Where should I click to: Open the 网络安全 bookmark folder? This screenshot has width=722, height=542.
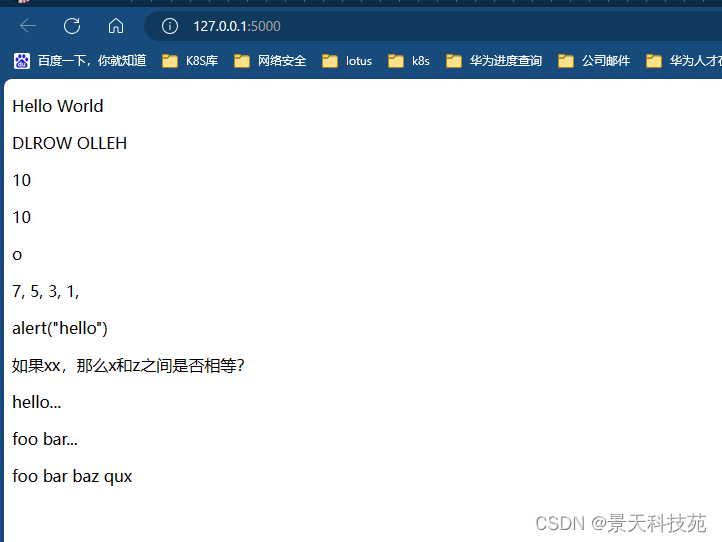(270, 61)
